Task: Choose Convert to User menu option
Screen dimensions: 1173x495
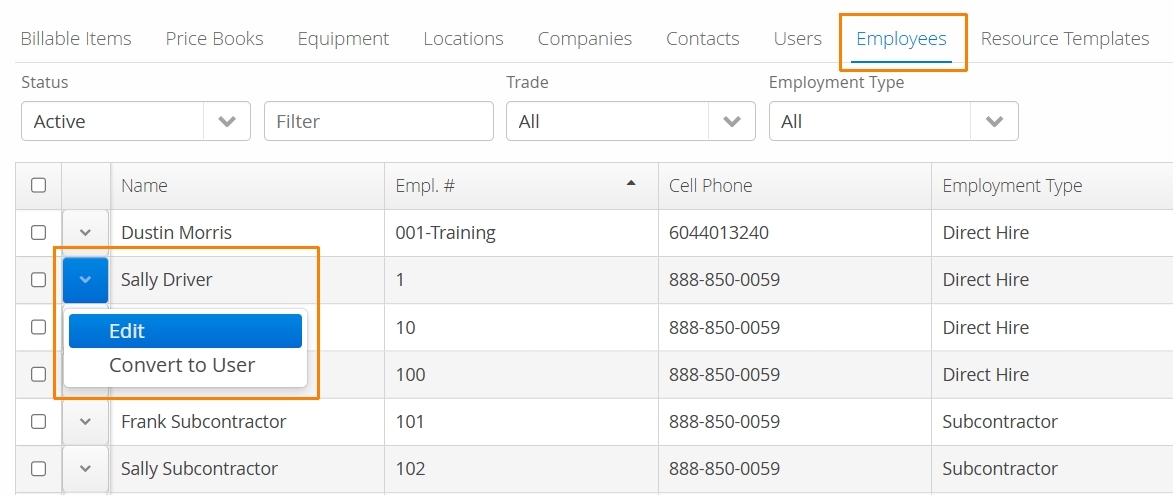Action: click(x=185, y=365)
